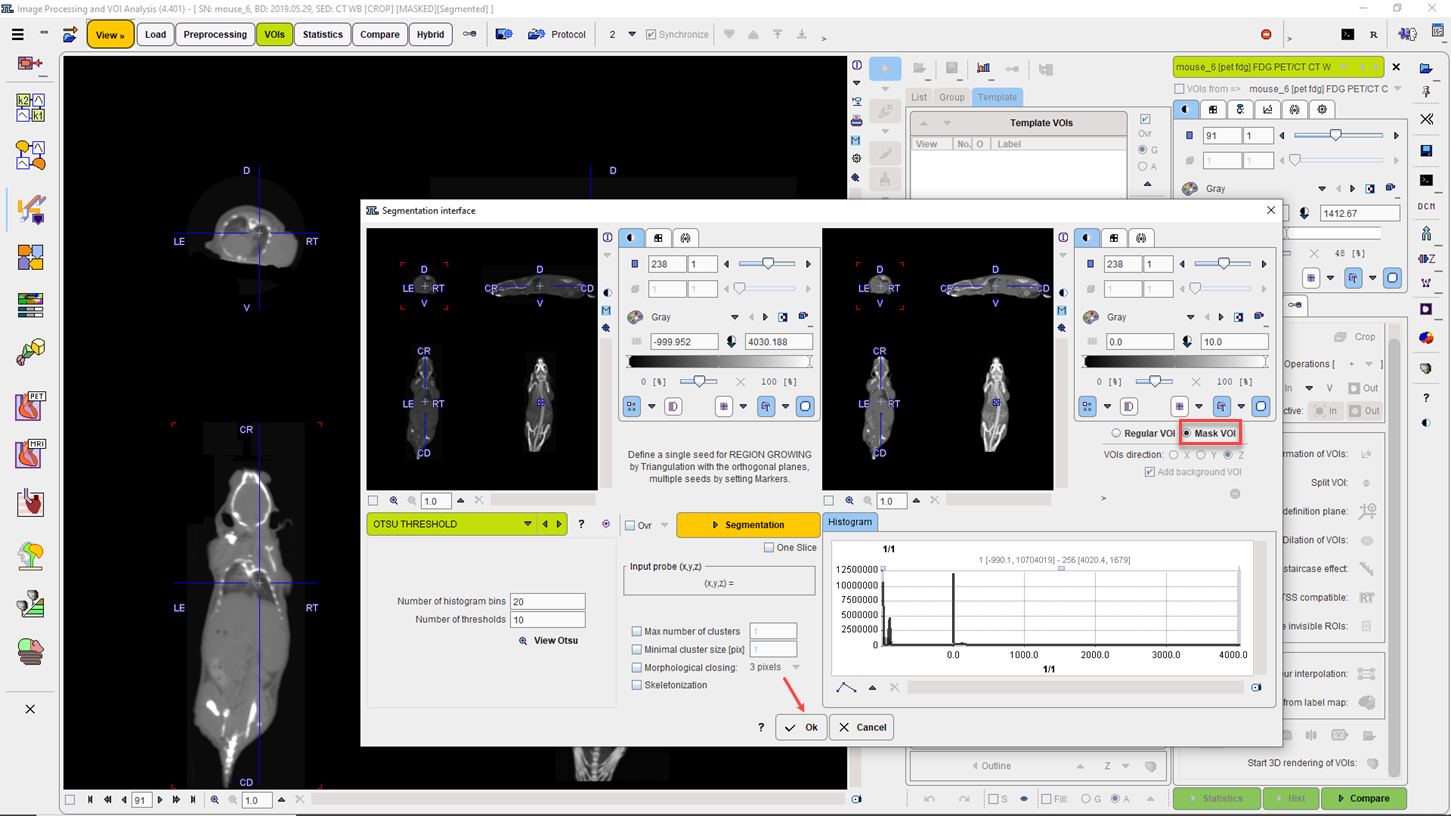This screenshot has width=1451, height=816.
Task: Enable the One Slice checkbox
Action: pyautogui.click(x=768, y=547)
